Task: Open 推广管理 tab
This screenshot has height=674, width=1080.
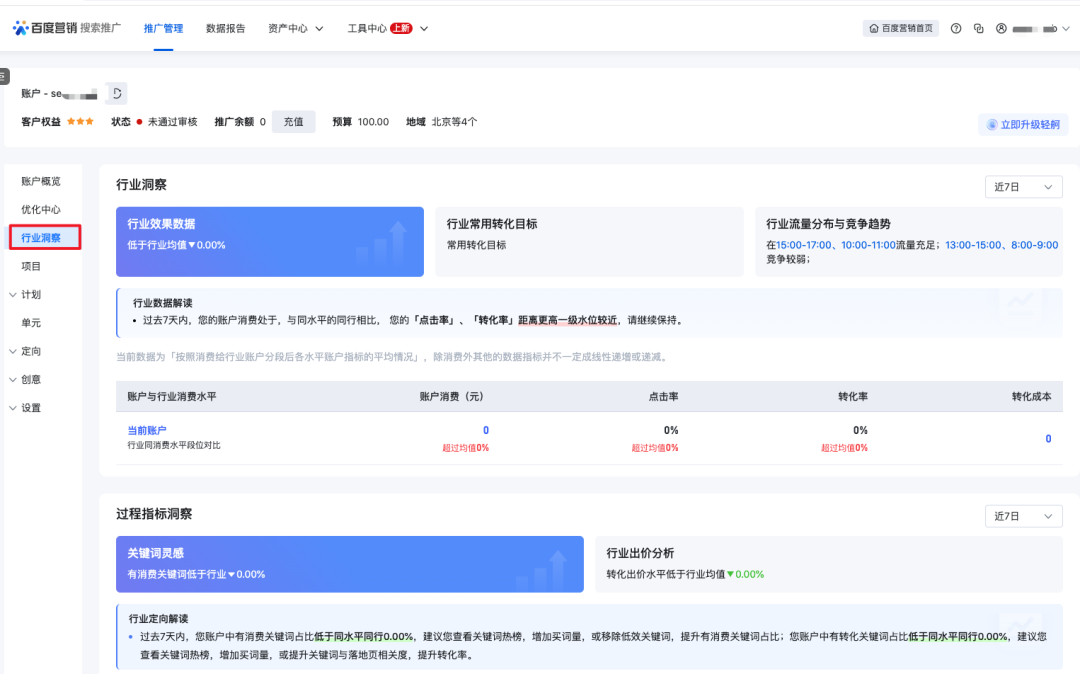Action: click(x=163, y=28)
